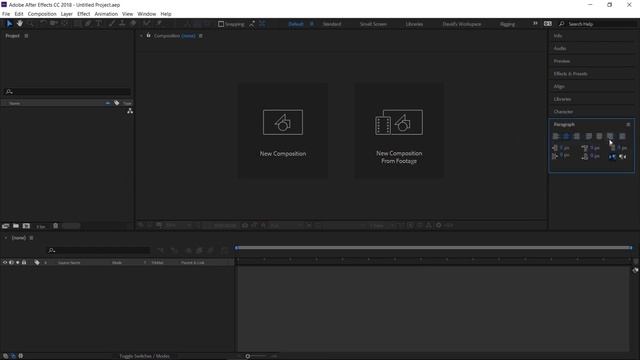The height and width of the screenshot is (360, 640).
Task: Open the Help menu
Action: 166,14
